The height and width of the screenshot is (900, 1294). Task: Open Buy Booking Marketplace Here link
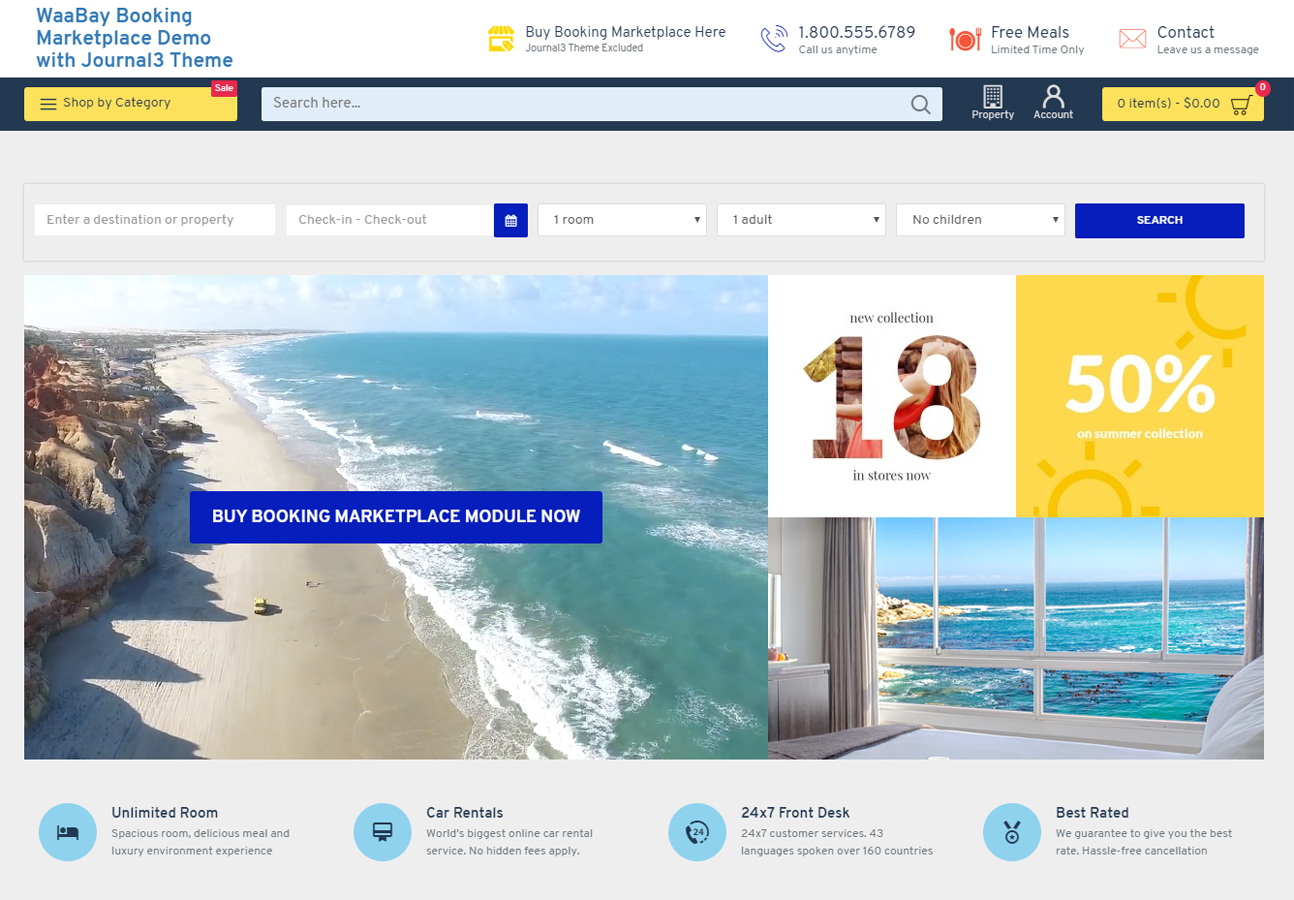626,32
